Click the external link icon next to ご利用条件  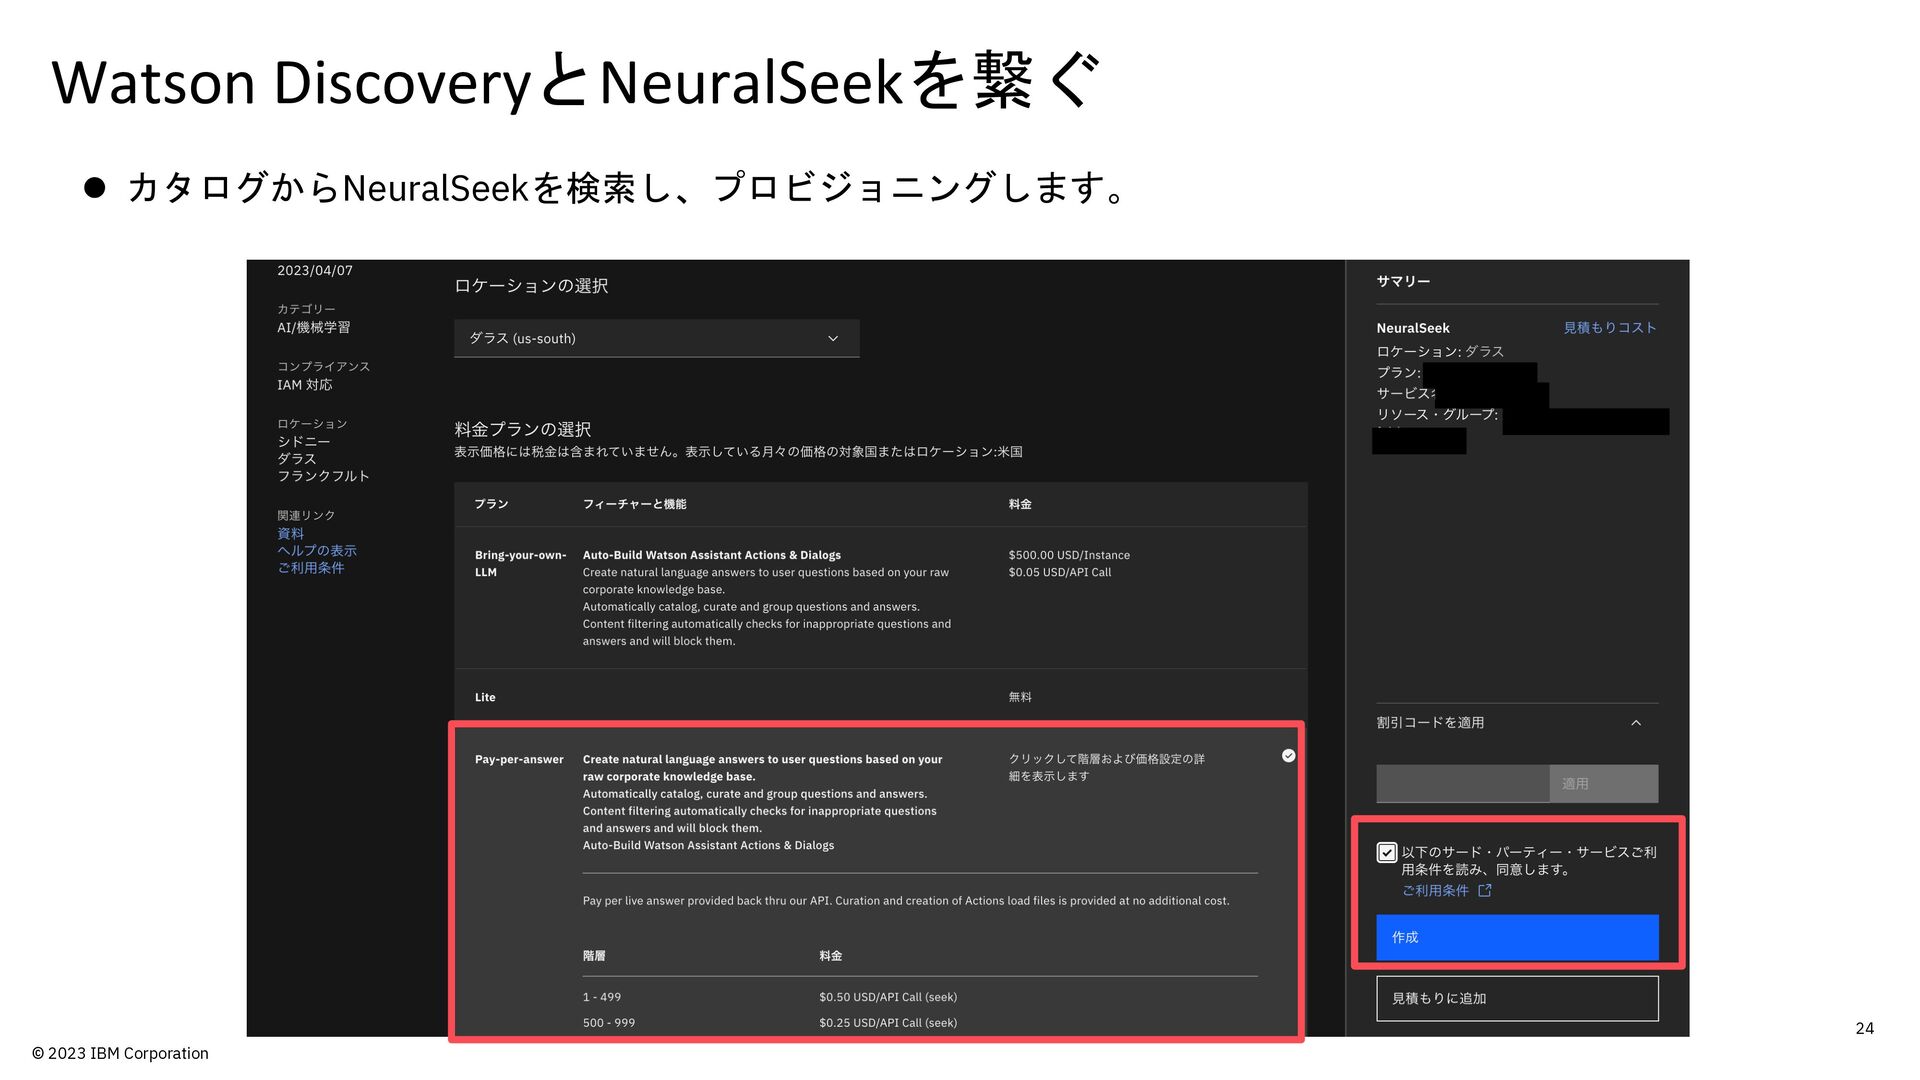click(x=1485, y=890)
